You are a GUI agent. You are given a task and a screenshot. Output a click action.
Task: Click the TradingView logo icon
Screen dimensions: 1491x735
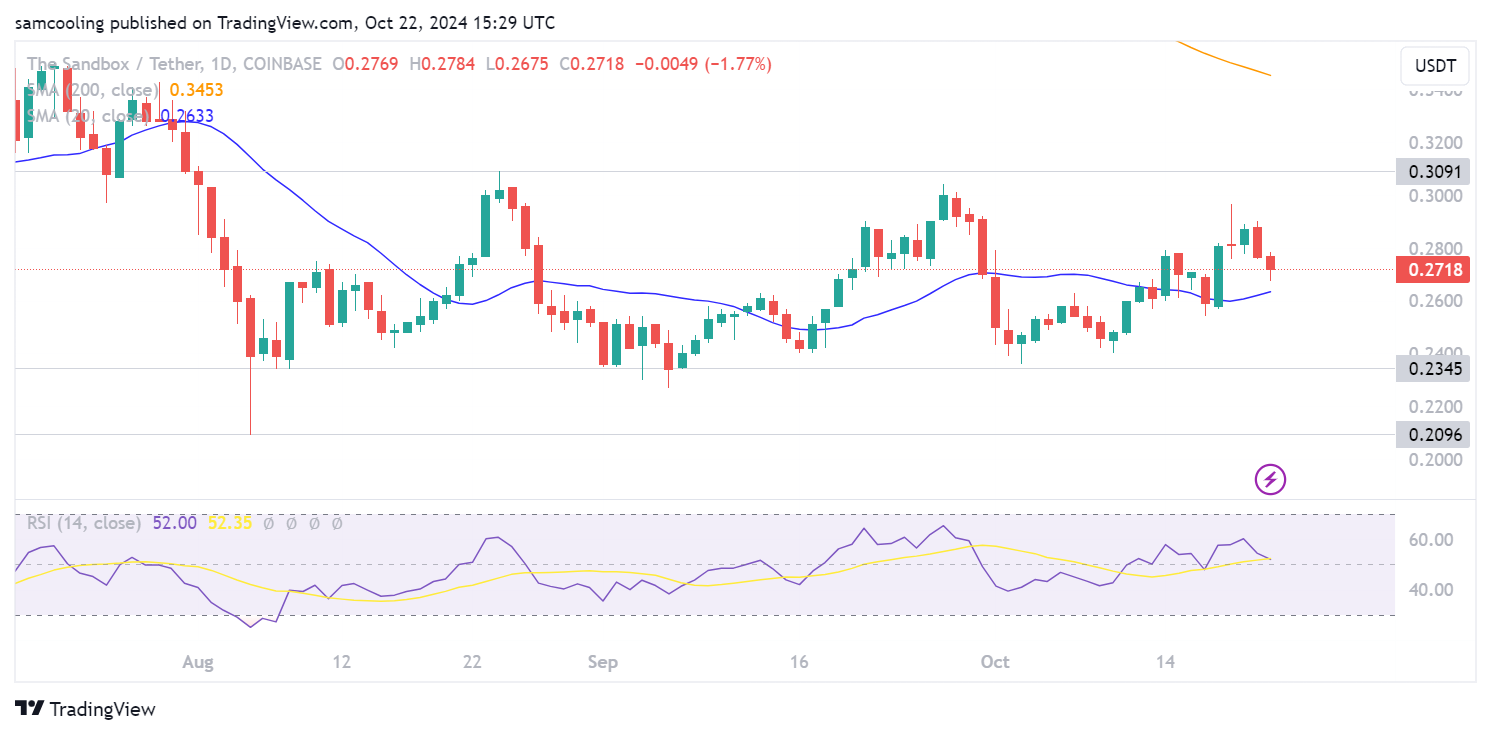[30, 709]
